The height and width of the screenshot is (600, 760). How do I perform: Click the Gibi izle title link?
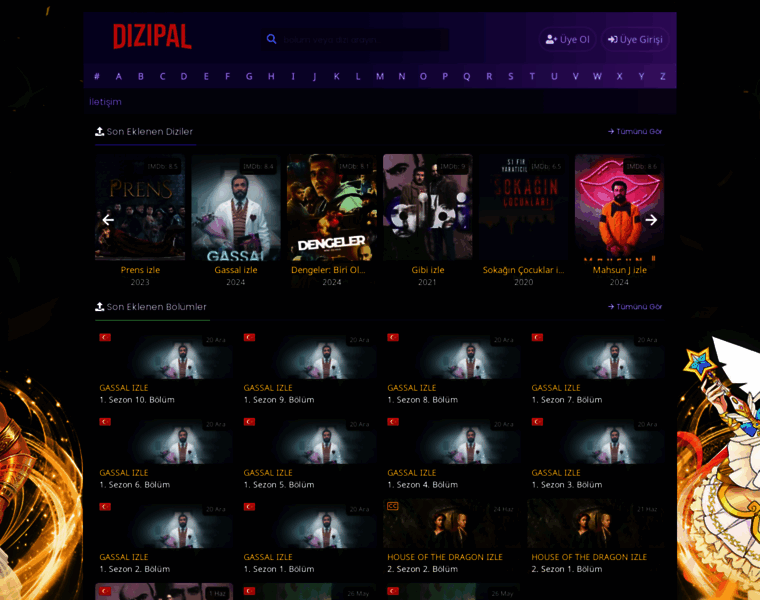click(428, 270)
